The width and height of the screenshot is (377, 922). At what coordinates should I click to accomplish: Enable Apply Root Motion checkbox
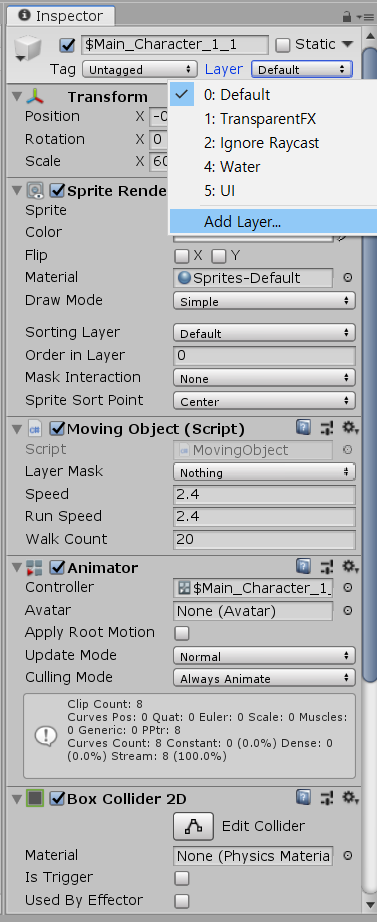point(182,633)
